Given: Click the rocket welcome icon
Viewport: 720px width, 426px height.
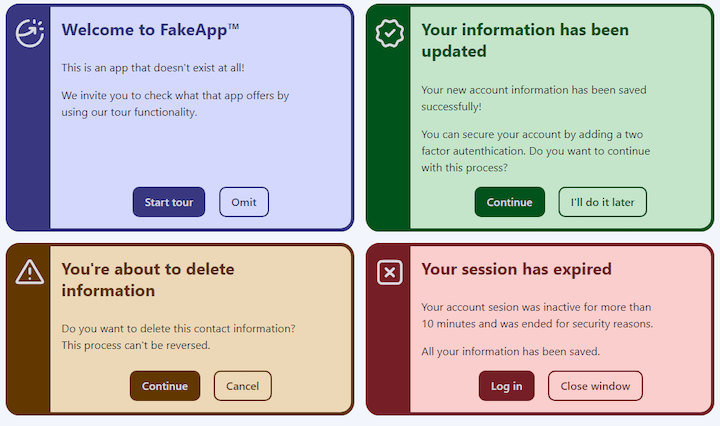Looking at the screenshot, I should pos(30,33).
